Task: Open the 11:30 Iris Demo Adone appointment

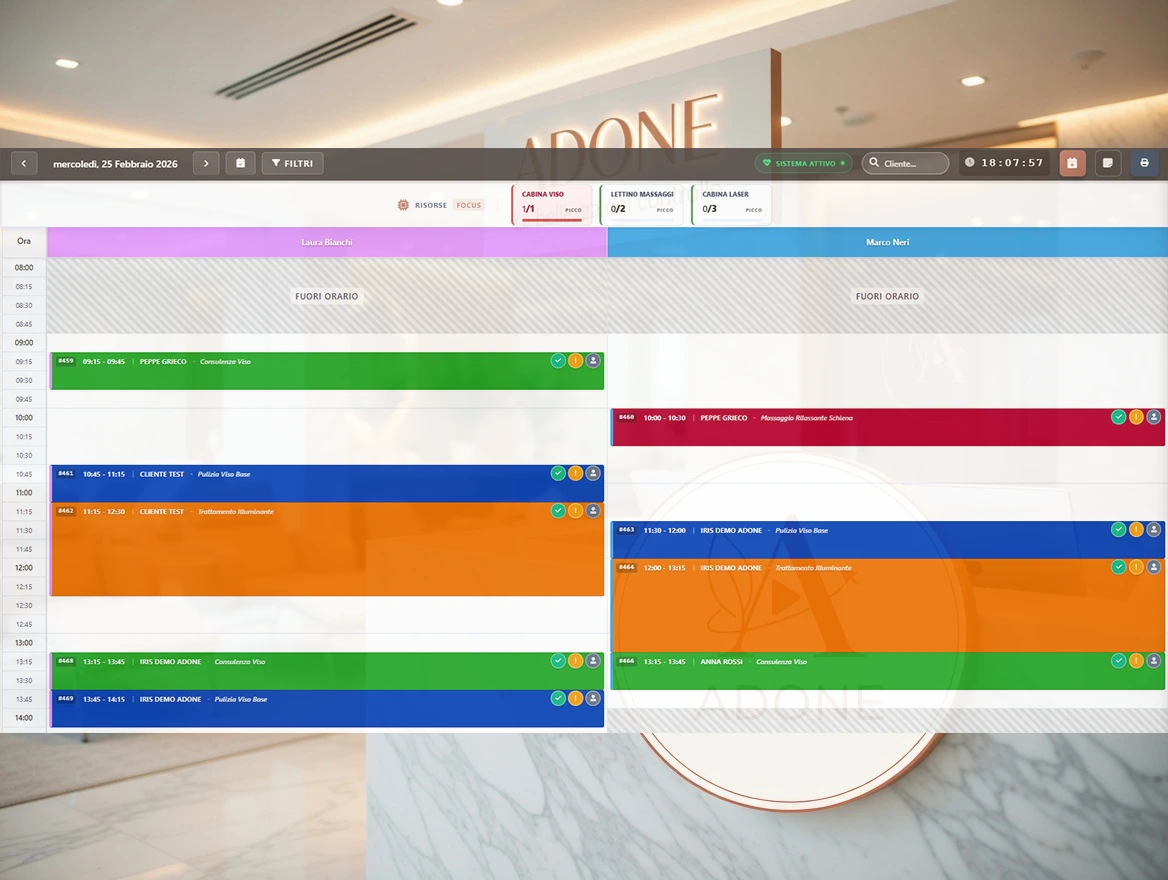Action: click(888, 540)
